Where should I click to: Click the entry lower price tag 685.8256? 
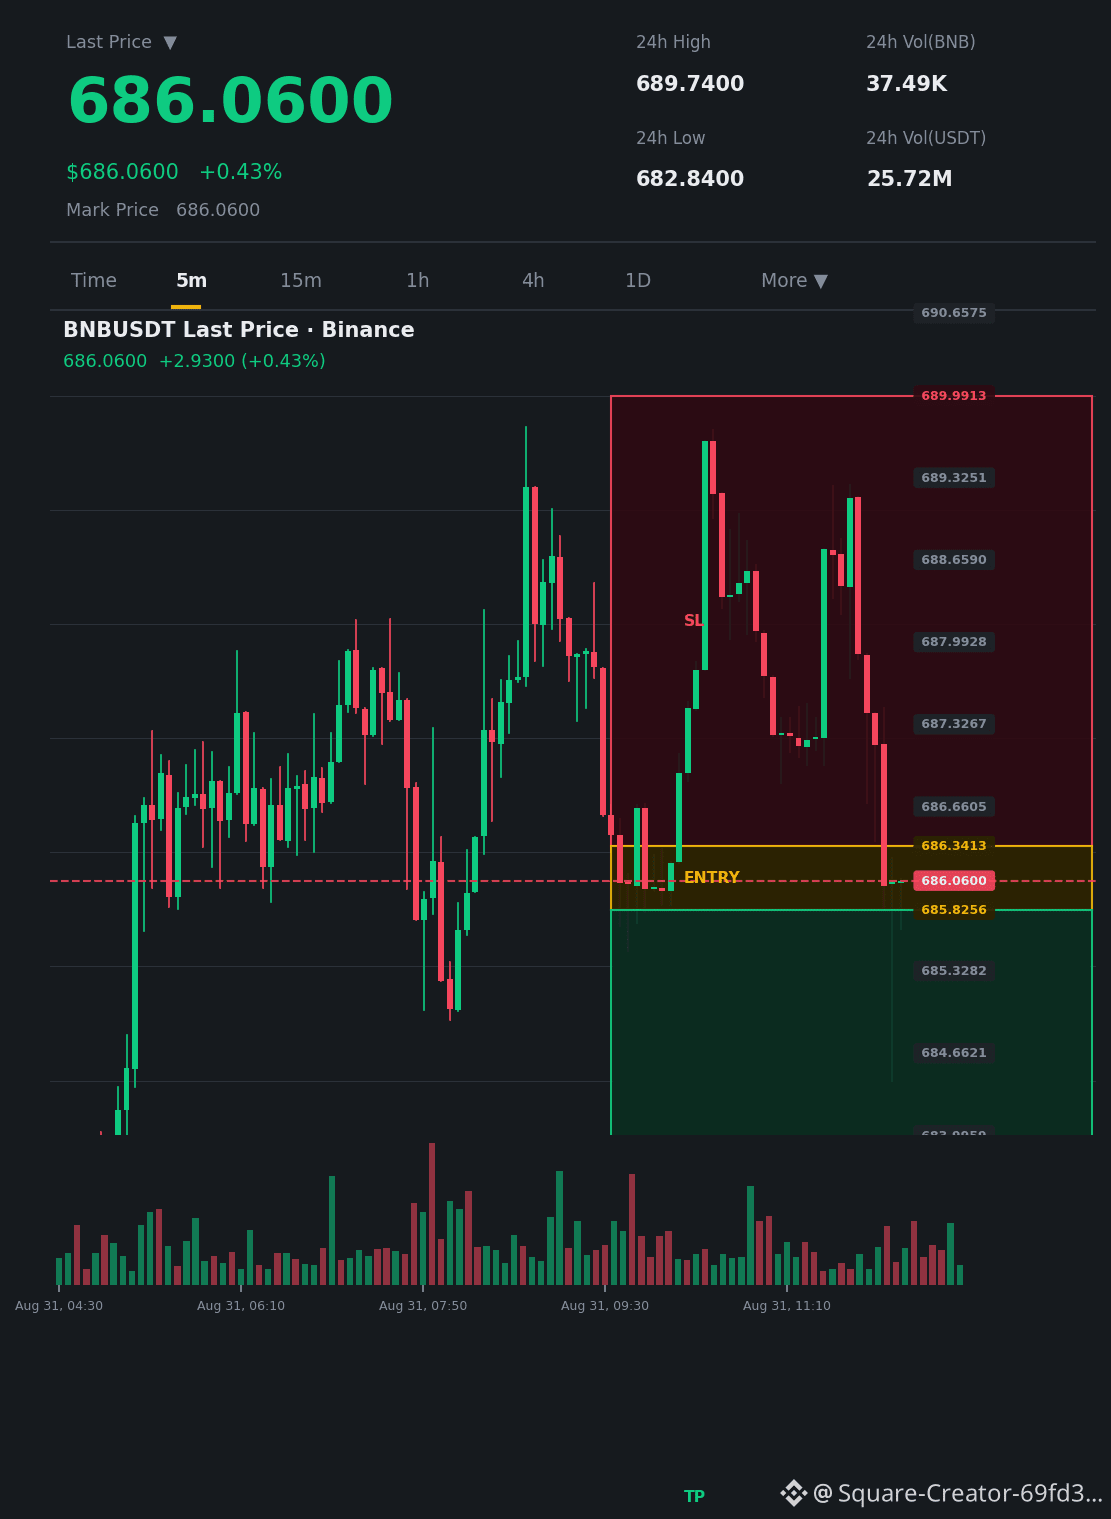pos(954,910)
